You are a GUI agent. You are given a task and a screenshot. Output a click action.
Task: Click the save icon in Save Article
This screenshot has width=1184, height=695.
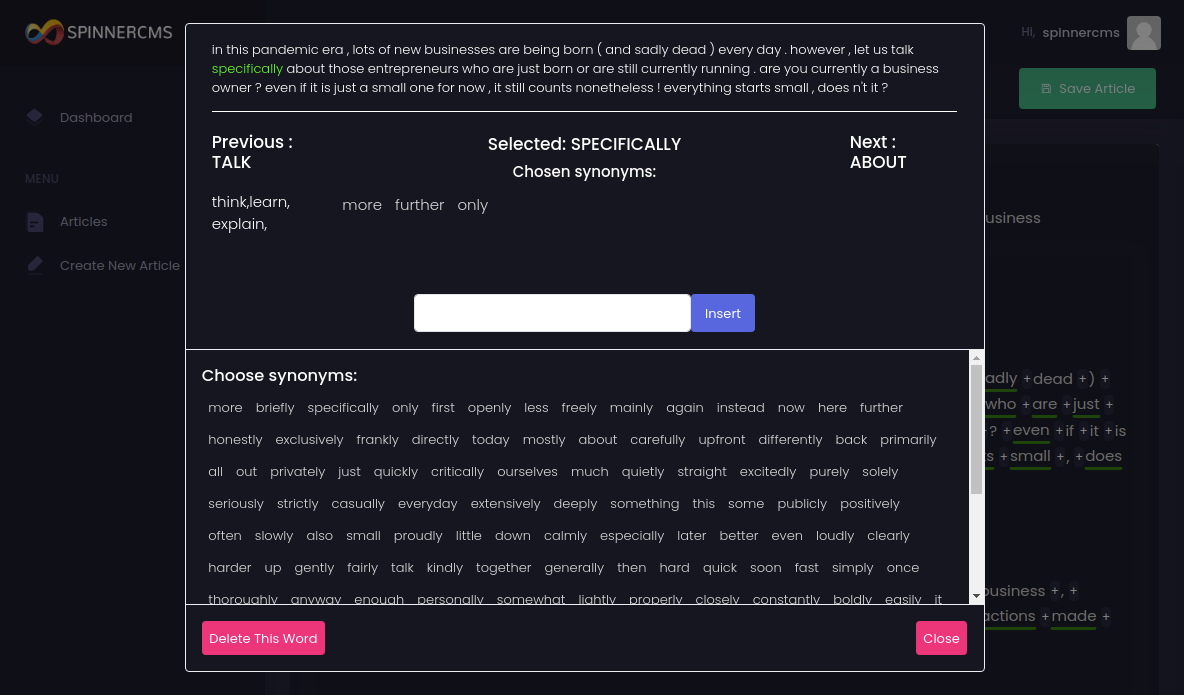pyautogui.click(x=1046, y=89)
